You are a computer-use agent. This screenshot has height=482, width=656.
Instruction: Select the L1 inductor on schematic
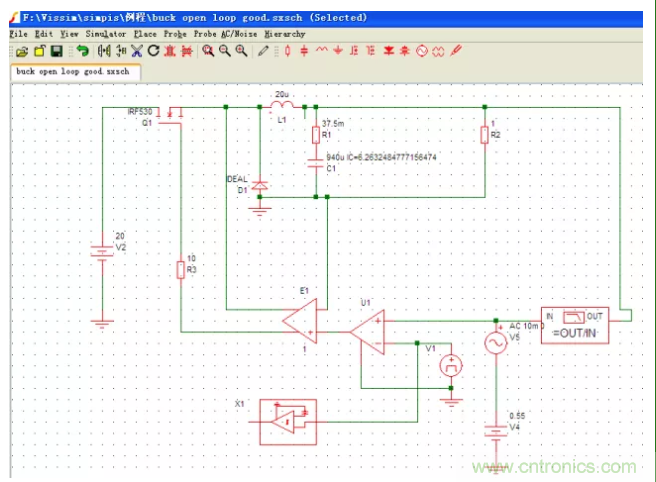click(x=281, y=104)
